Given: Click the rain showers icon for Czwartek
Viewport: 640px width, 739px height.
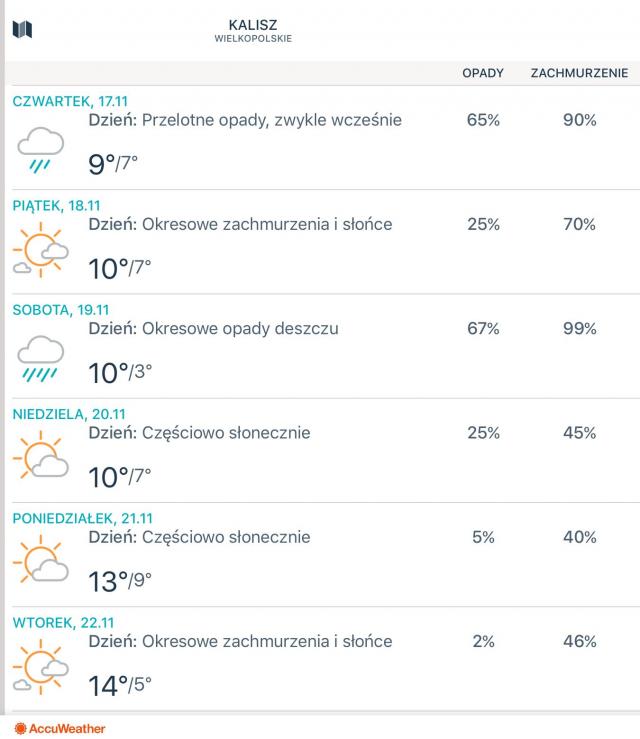Looking at the screenshot, I should tap(40, 150).
